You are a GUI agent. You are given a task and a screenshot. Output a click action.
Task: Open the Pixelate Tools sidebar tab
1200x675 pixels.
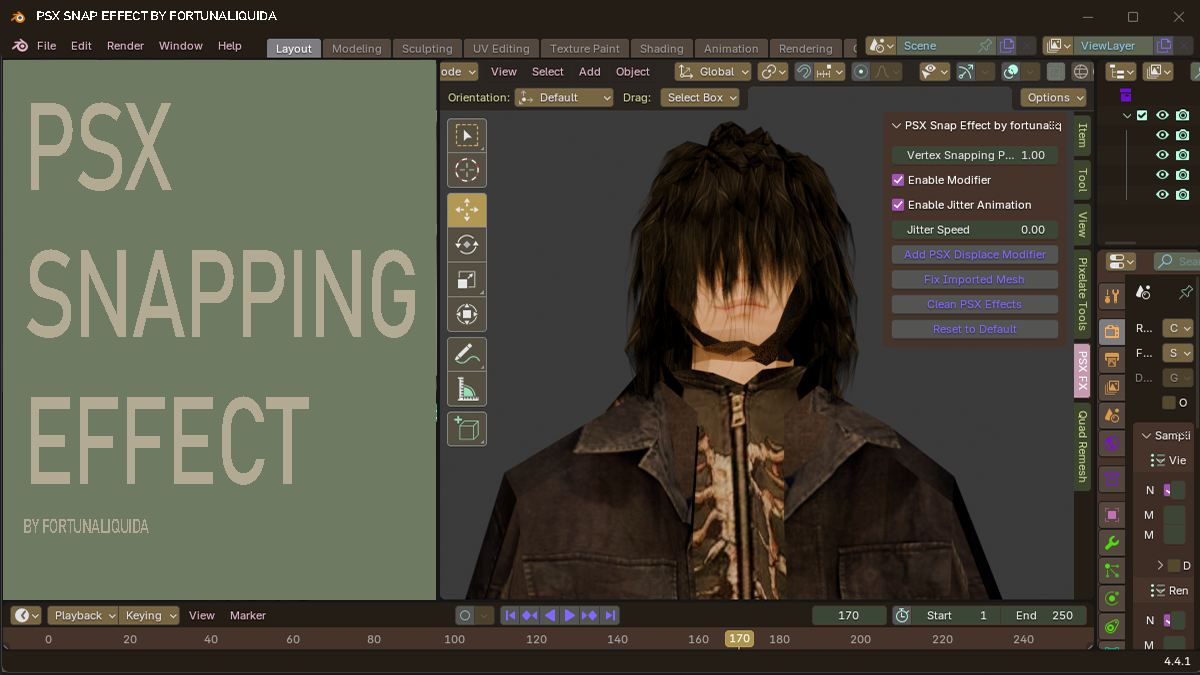pyautogui.click(x=1082, y=294)
